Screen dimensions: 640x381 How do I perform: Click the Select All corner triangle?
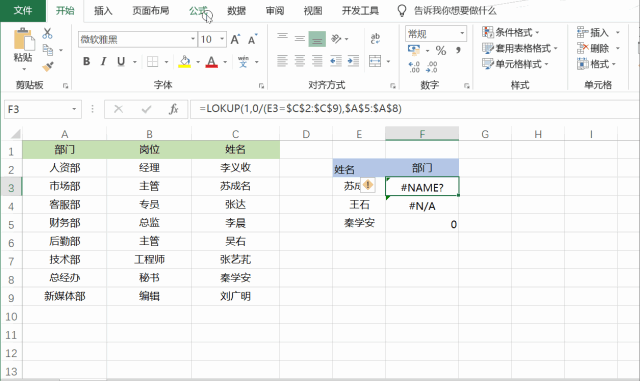click(15, 134)
